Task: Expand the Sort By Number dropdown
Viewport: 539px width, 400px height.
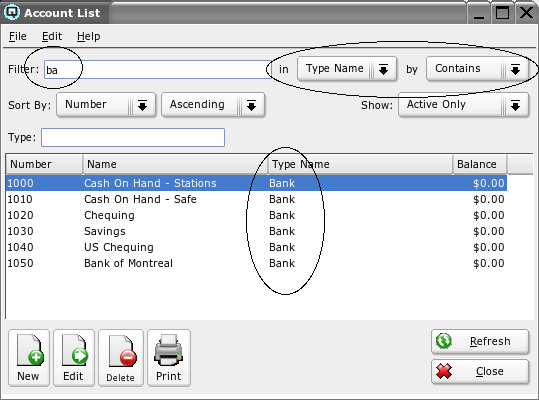Action: click(106, 105)
